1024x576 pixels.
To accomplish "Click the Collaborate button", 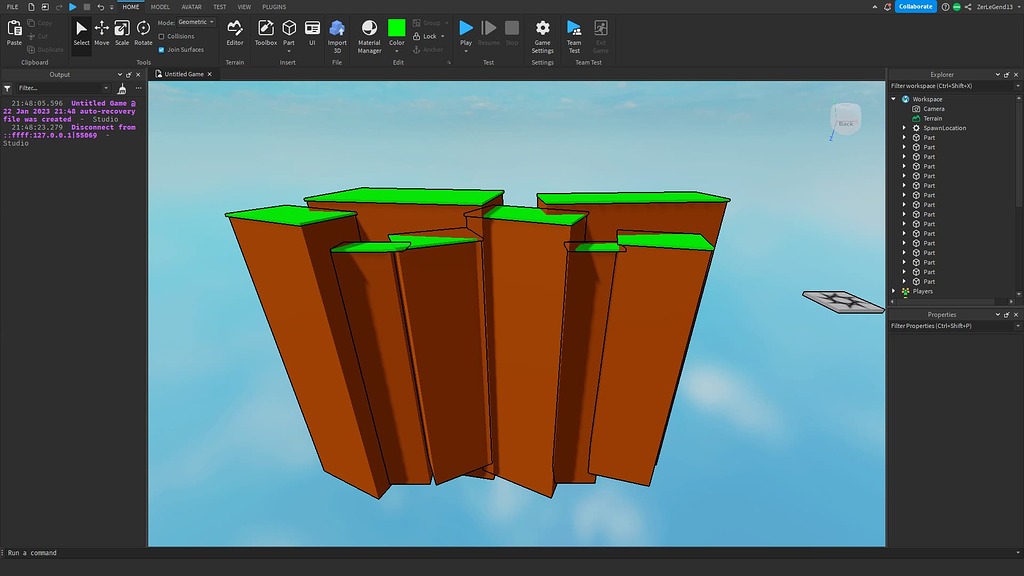I will point(916,7).
